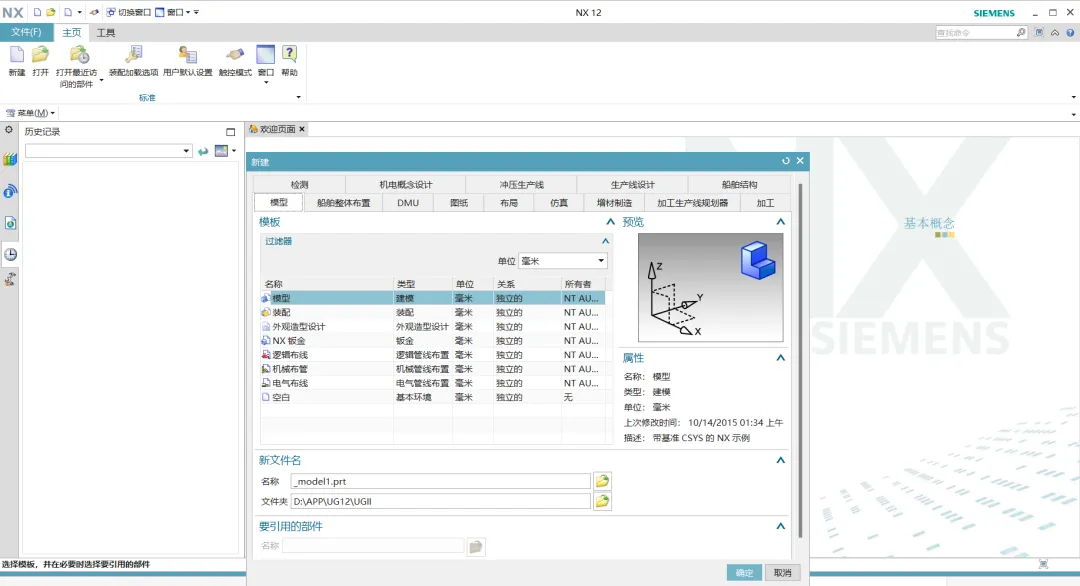This screenshot has height=586, width=1080.
Task: Open the 菜单(M) dropdown
Action: tap(30, 113)
